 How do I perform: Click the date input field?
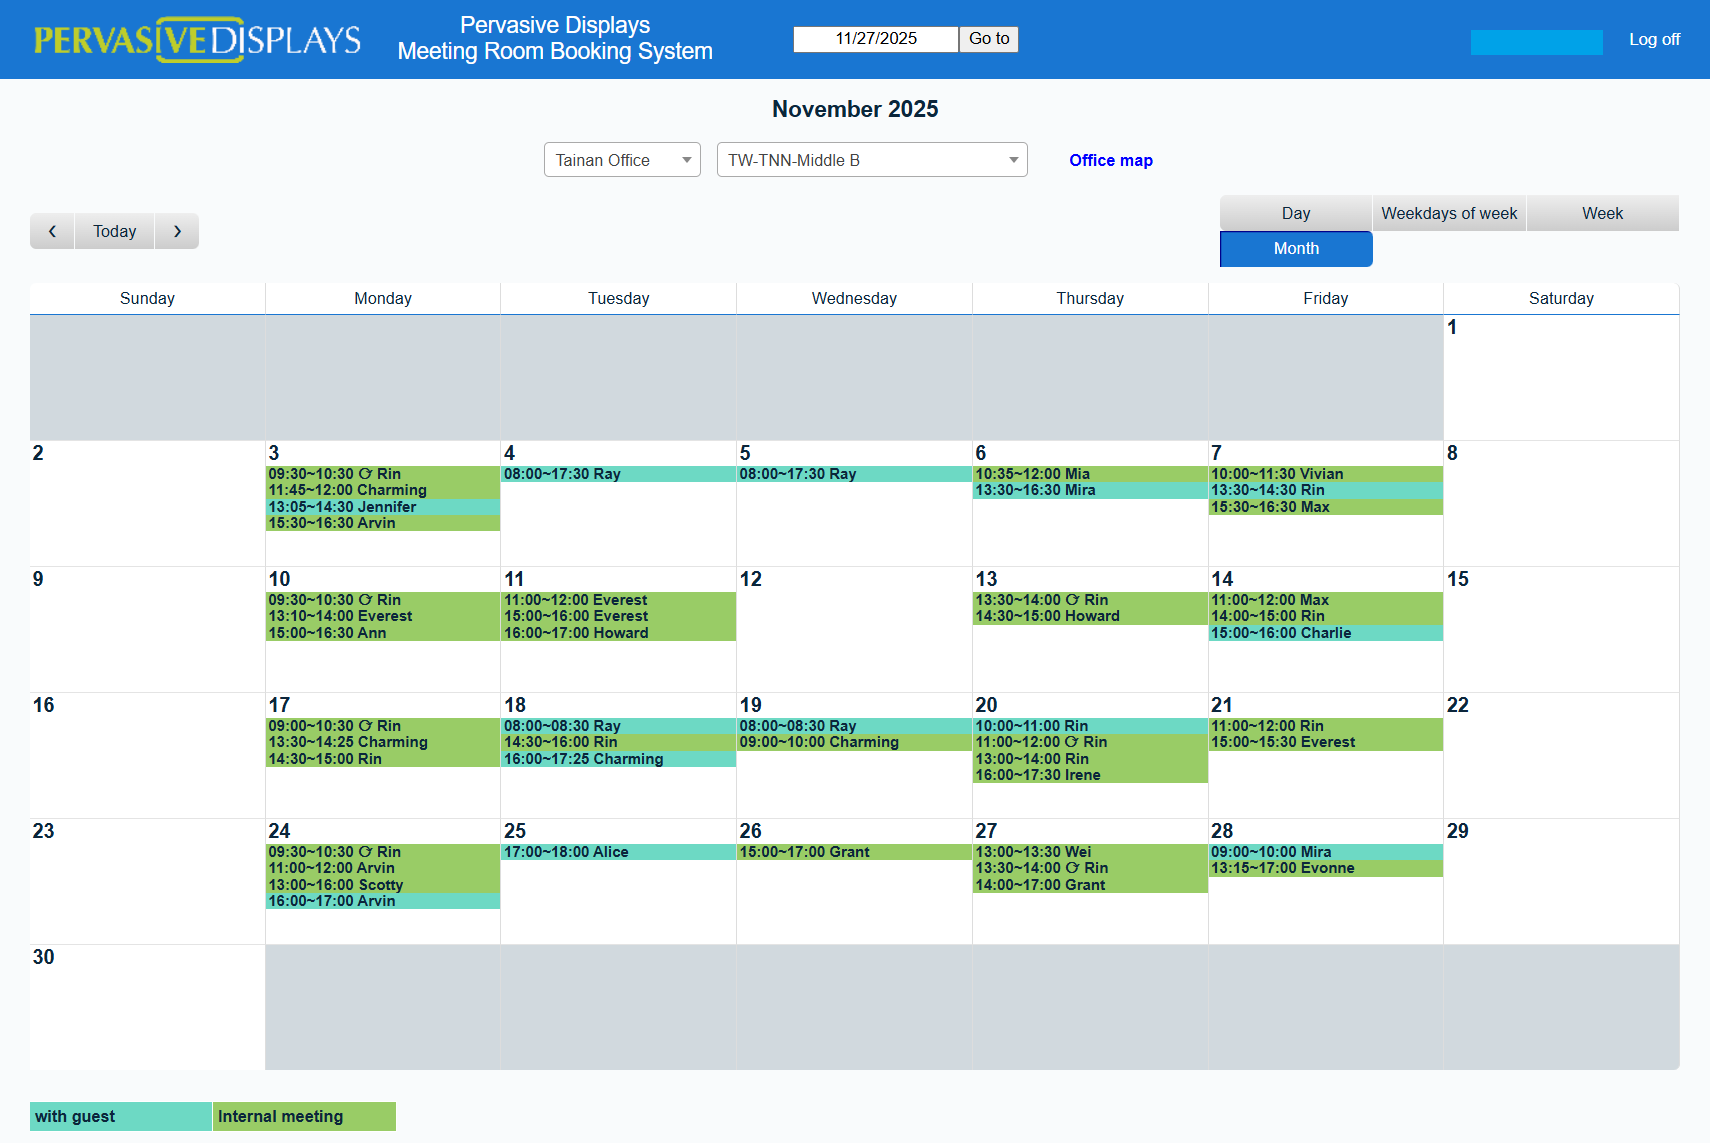[875, 39]
